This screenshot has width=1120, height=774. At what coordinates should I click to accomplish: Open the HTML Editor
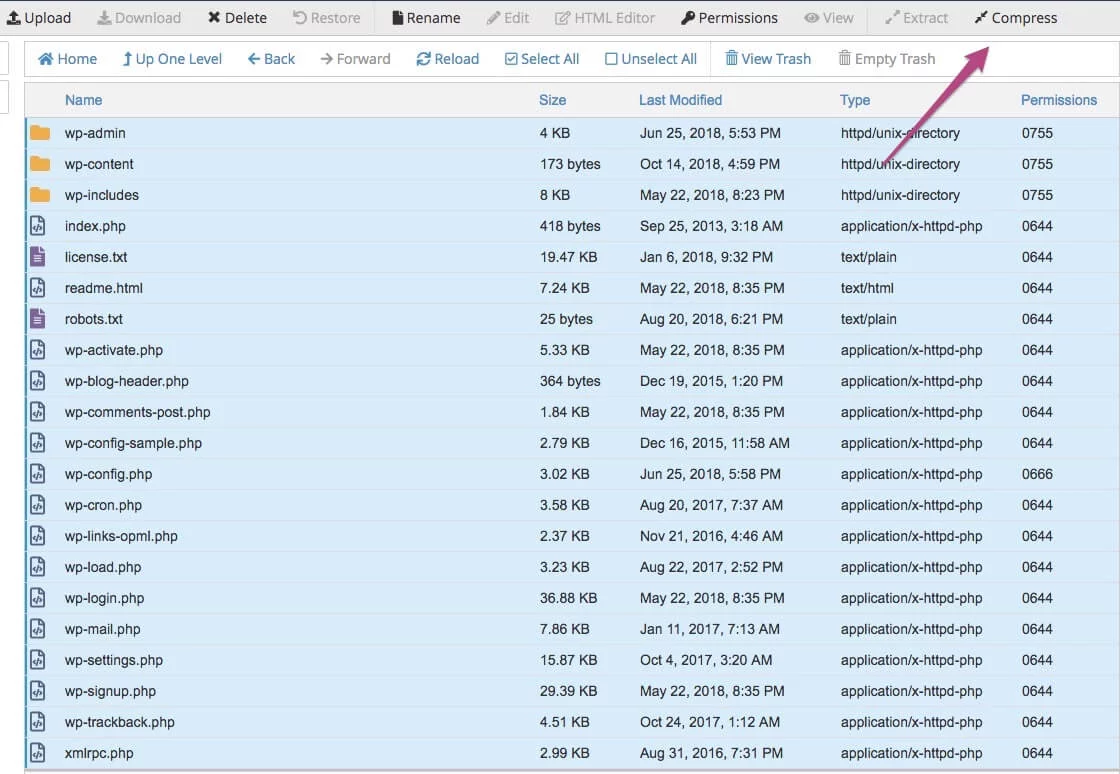[x=605, y=18]
